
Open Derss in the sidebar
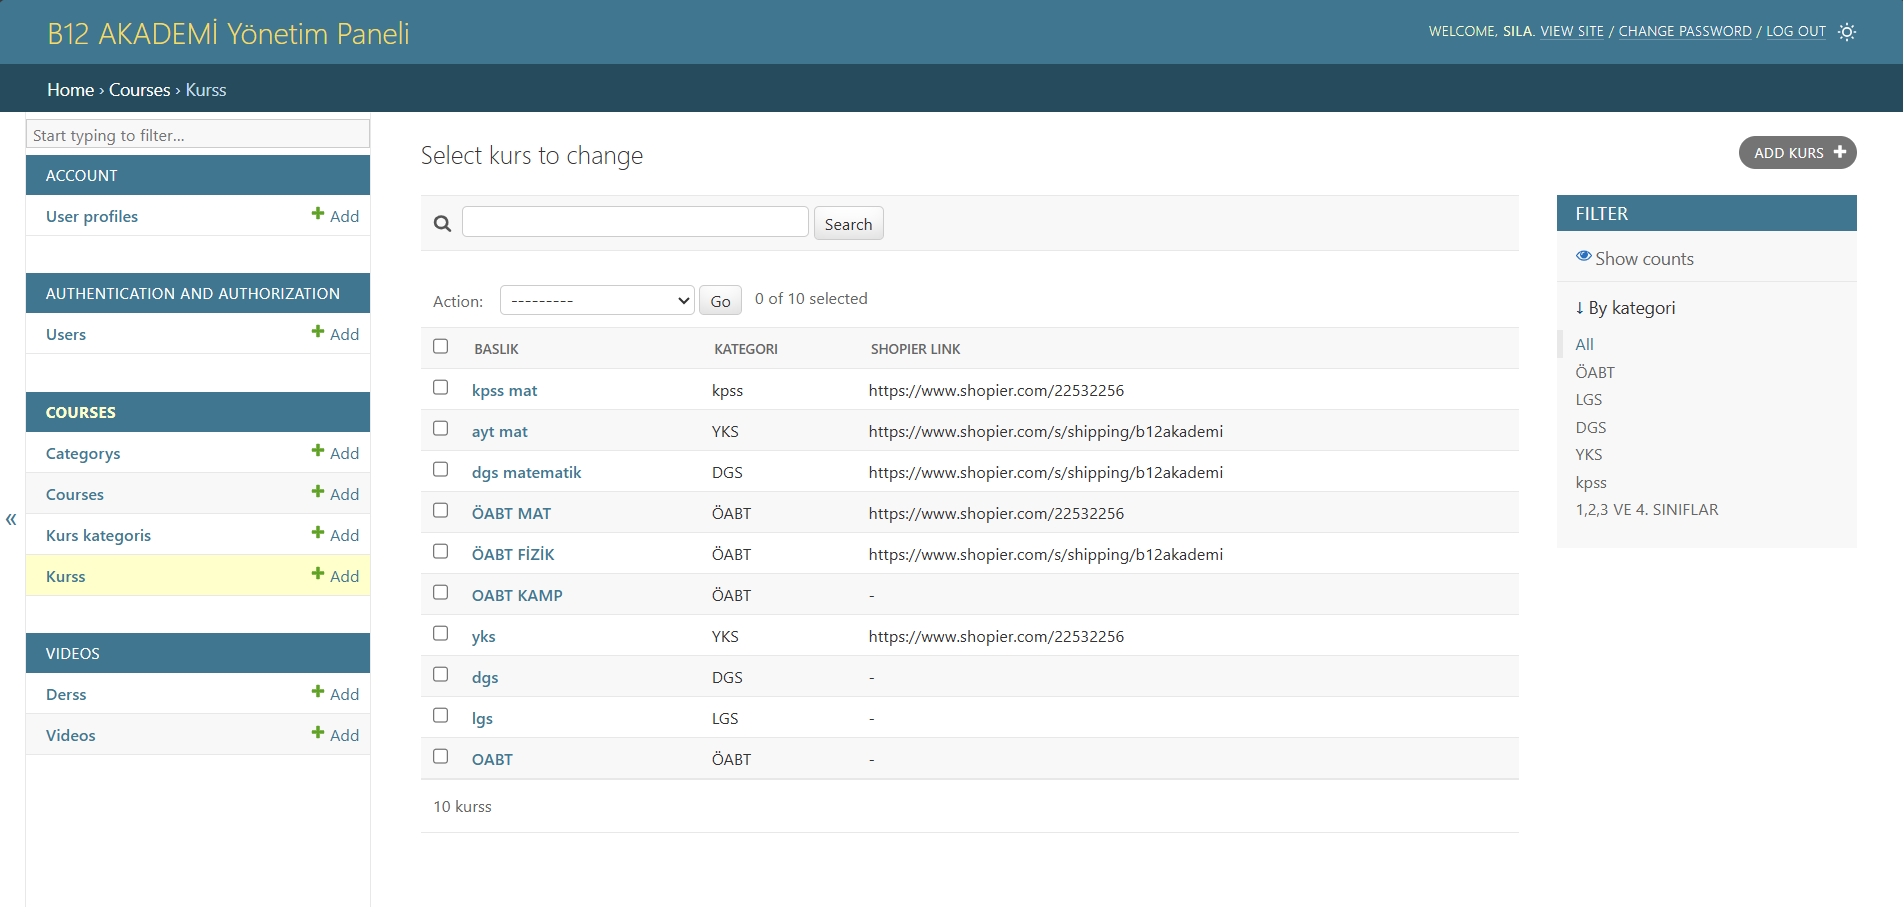[x=66, y=695]
